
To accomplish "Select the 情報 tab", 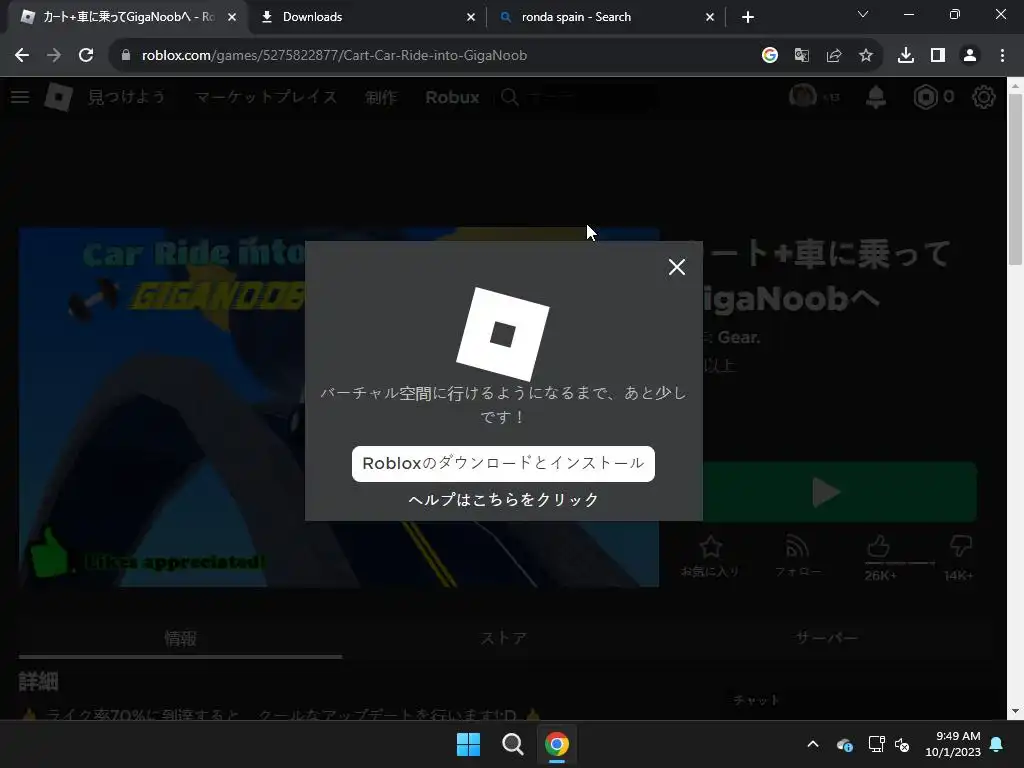I will [180, 638].
